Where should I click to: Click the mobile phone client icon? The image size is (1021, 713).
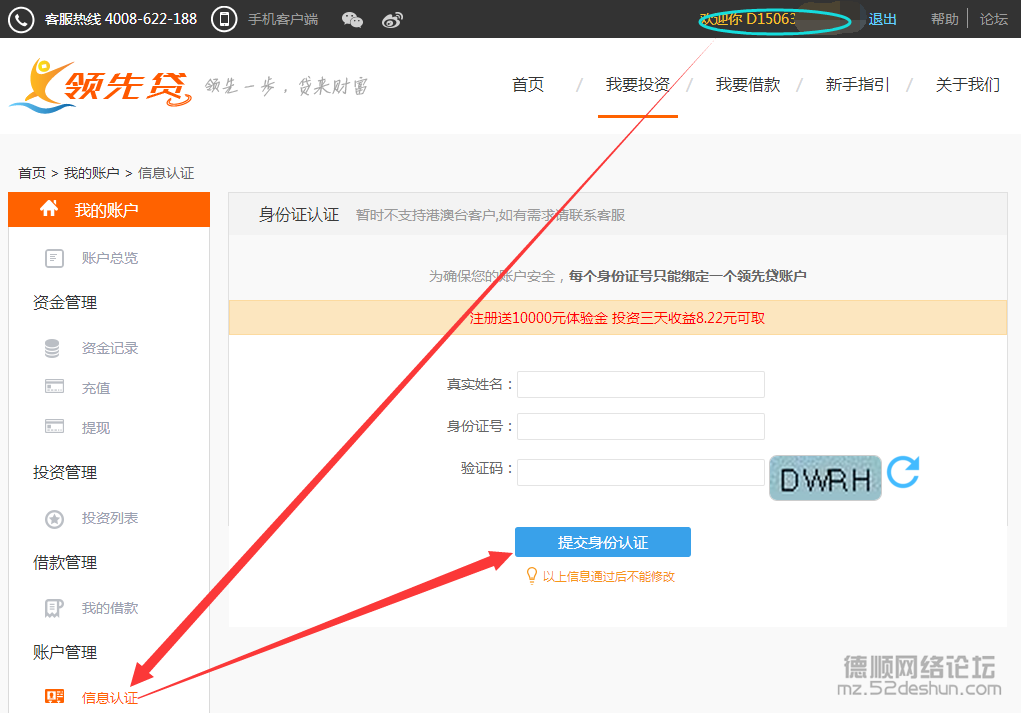click(x=224, y=19)
